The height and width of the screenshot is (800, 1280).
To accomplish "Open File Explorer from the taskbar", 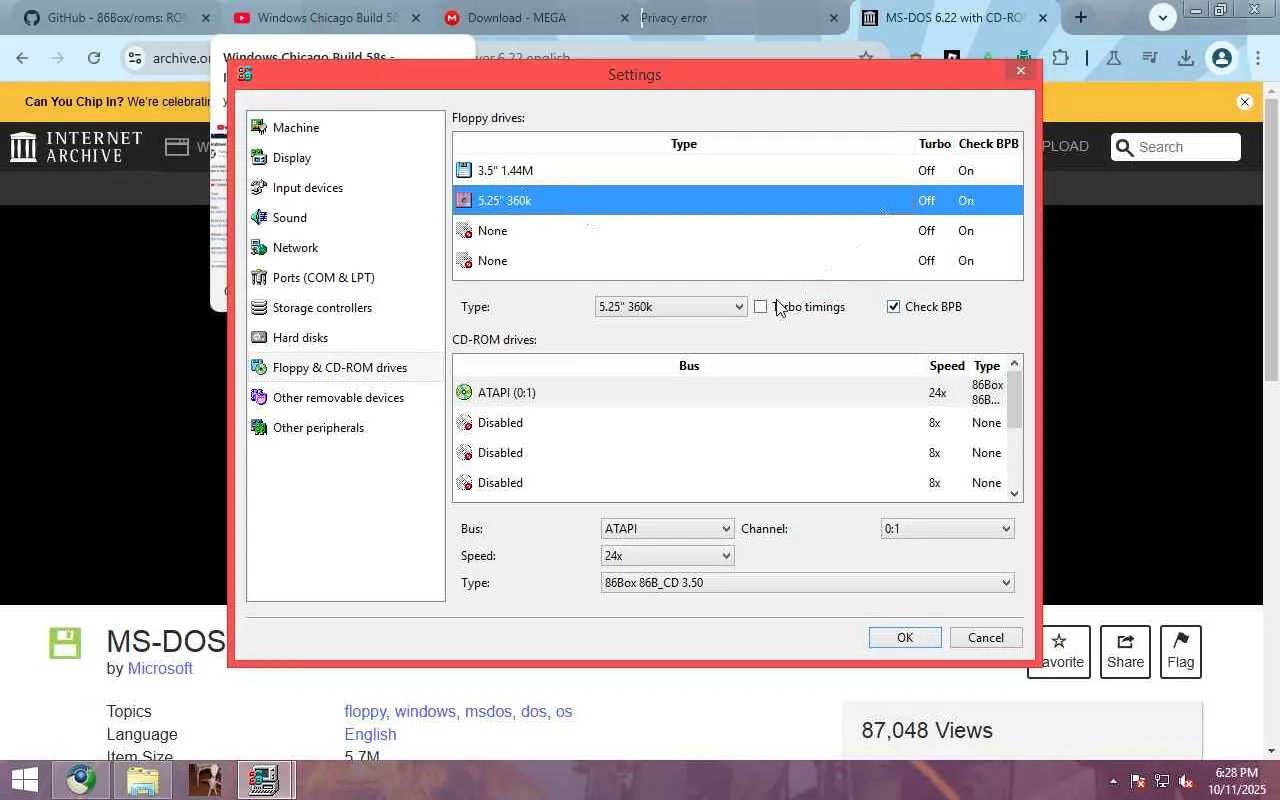I will click(x=143, y=780).
